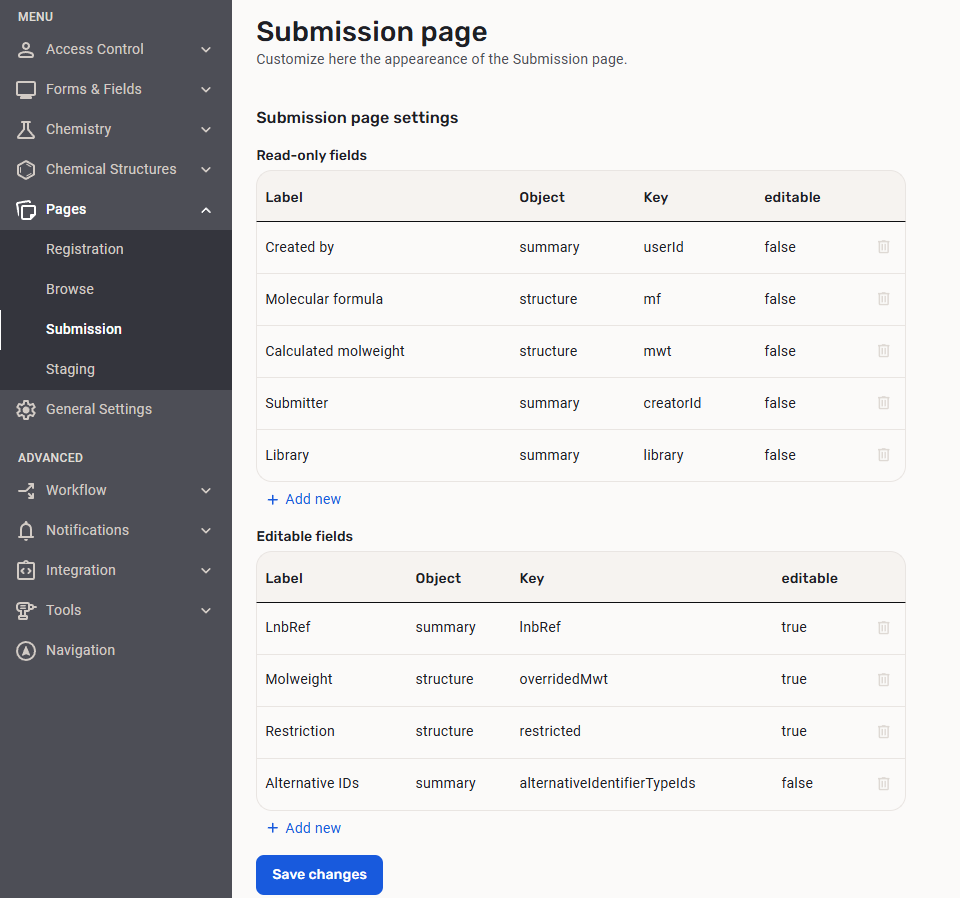Open the Registration page settings
This screenshot has width=960, height=898.
click(85, 249)
